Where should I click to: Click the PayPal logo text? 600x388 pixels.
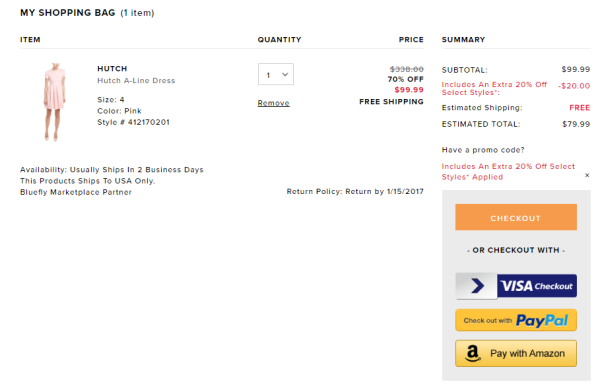[542, 320]
